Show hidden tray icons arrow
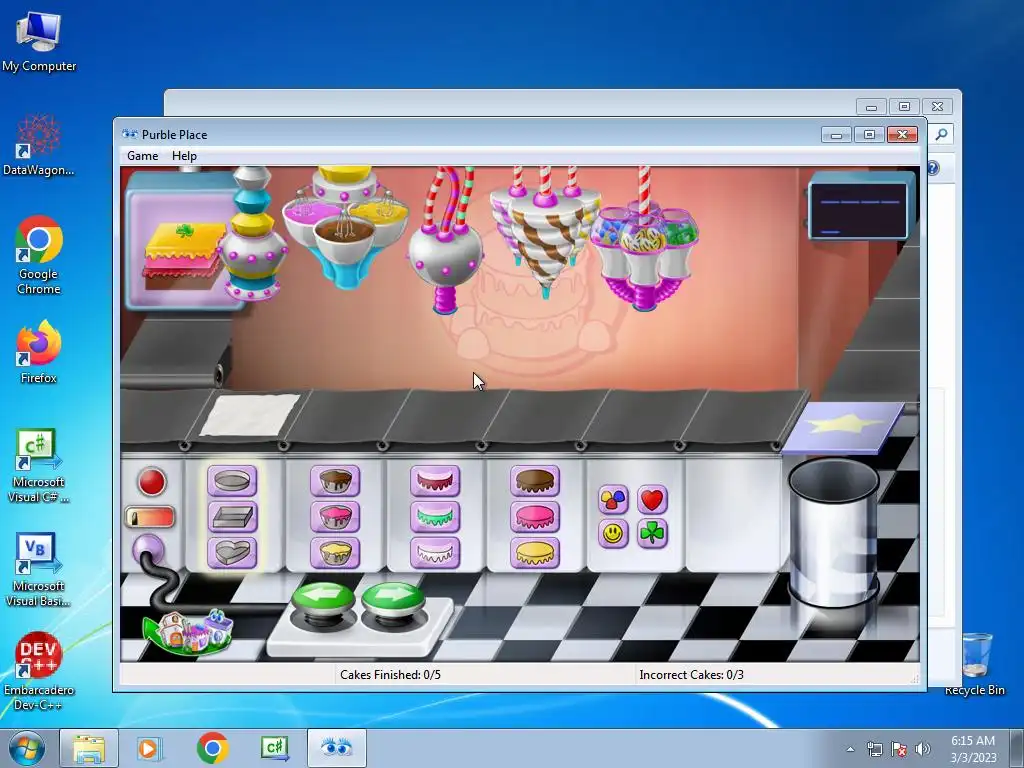Image resolution: width=1024 pixels, height=768 pixels. [x=850, y=749]
